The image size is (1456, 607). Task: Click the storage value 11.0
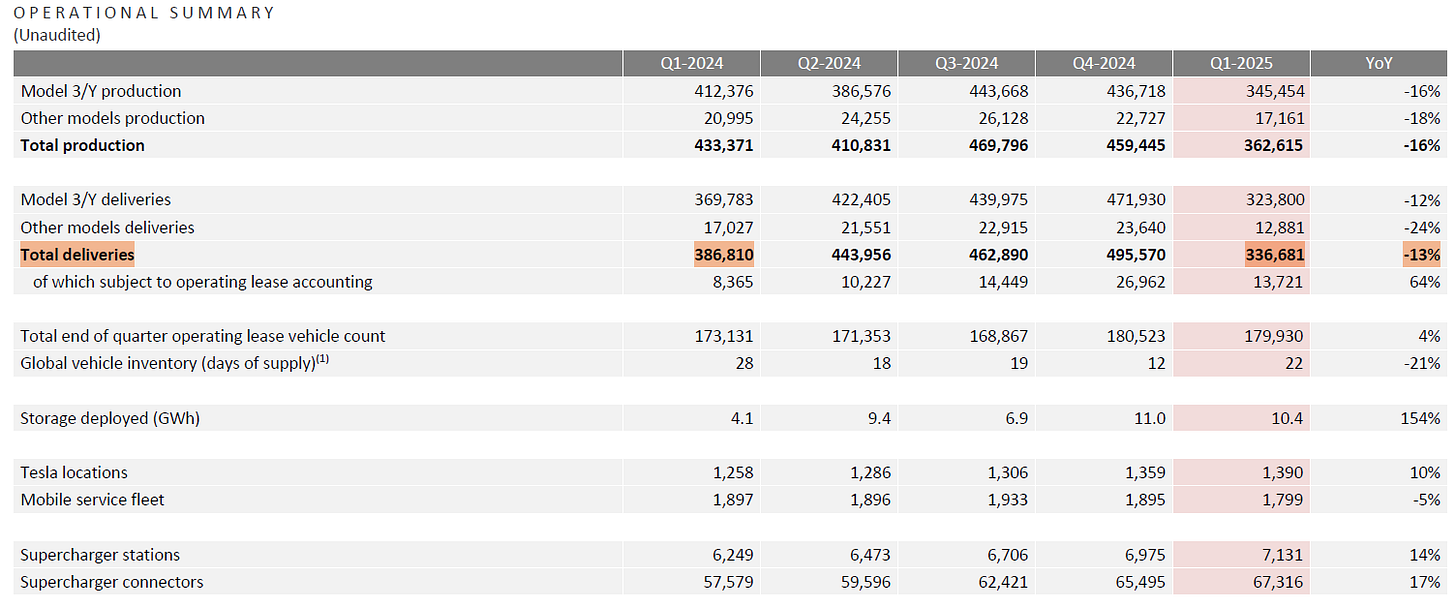pos(1150,418)
